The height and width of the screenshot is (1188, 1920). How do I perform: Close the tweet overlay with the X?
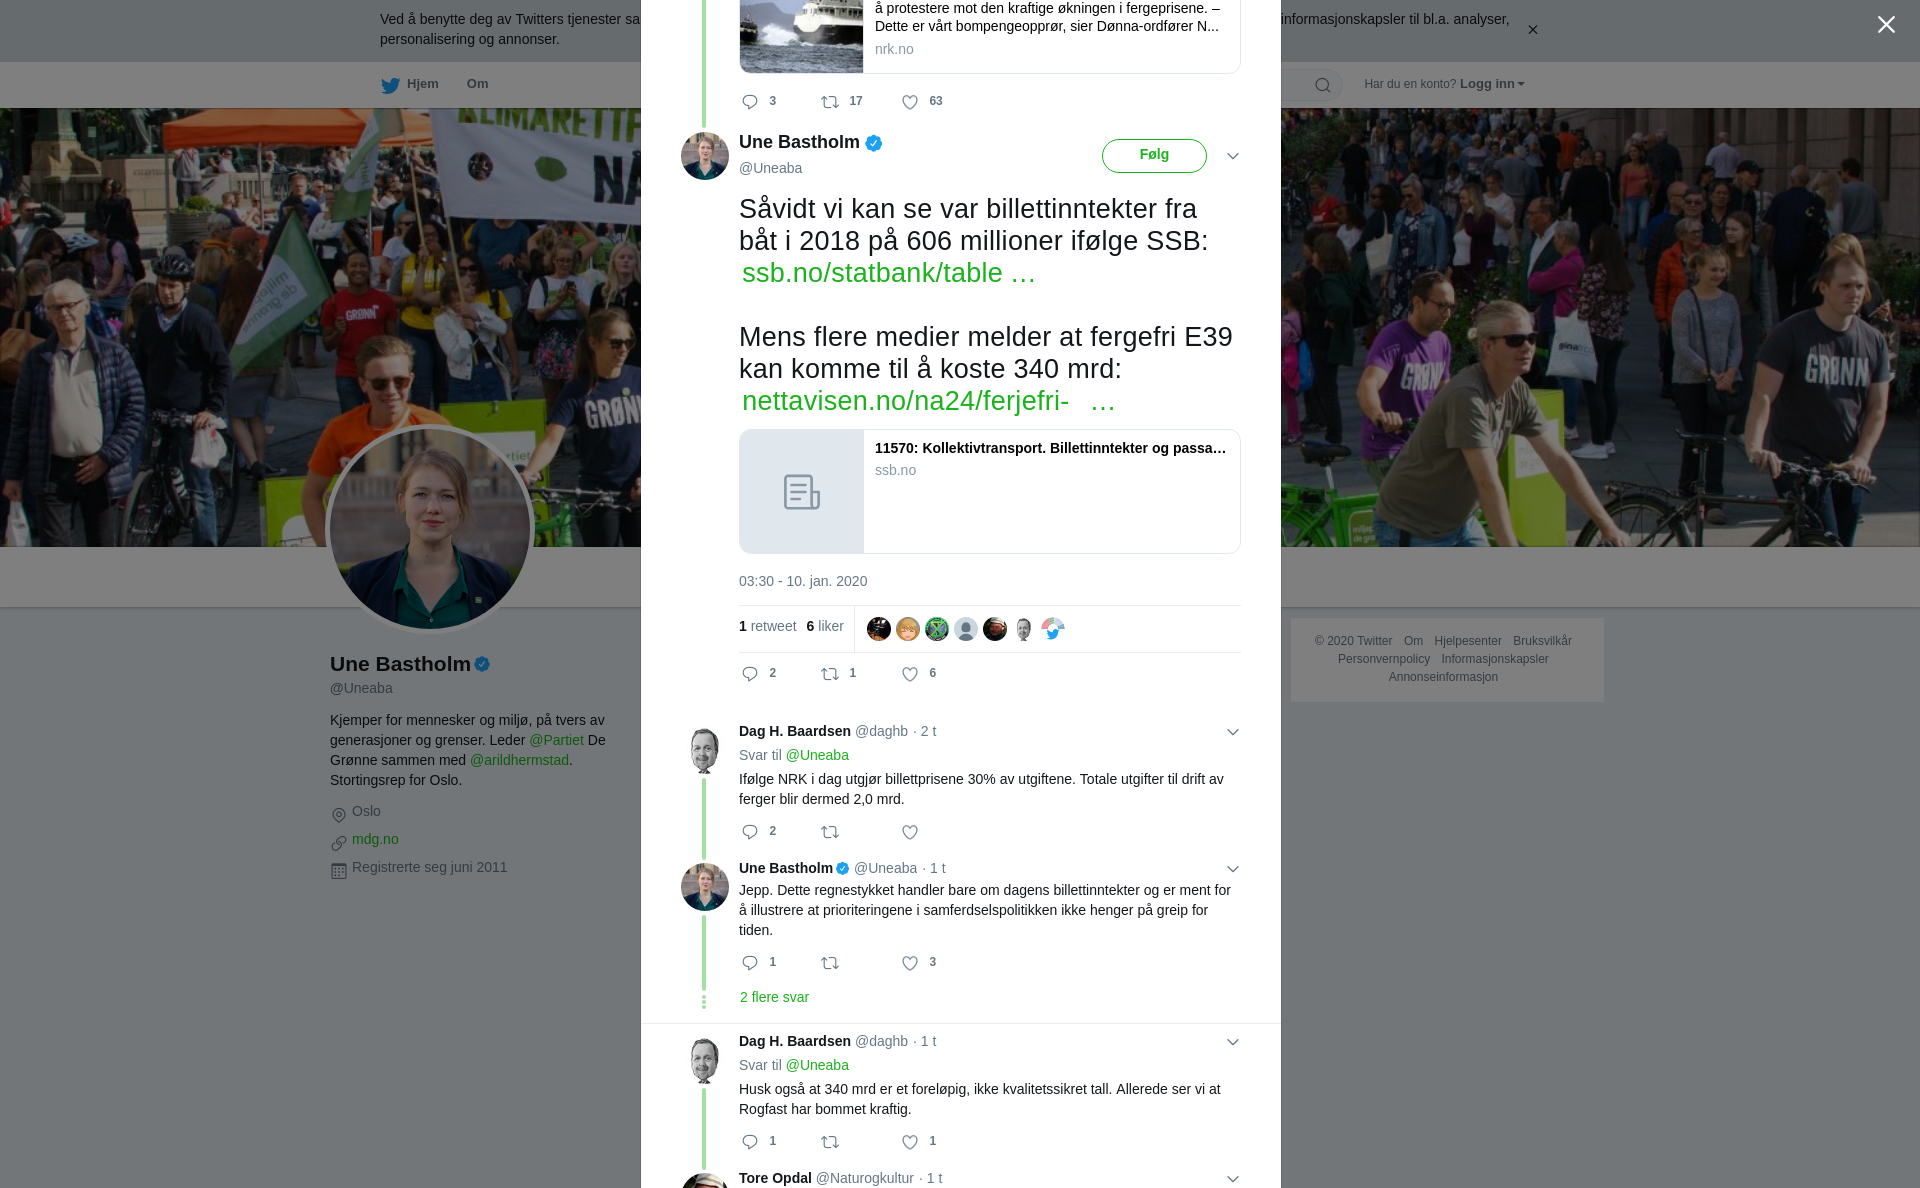[1886, 24]
